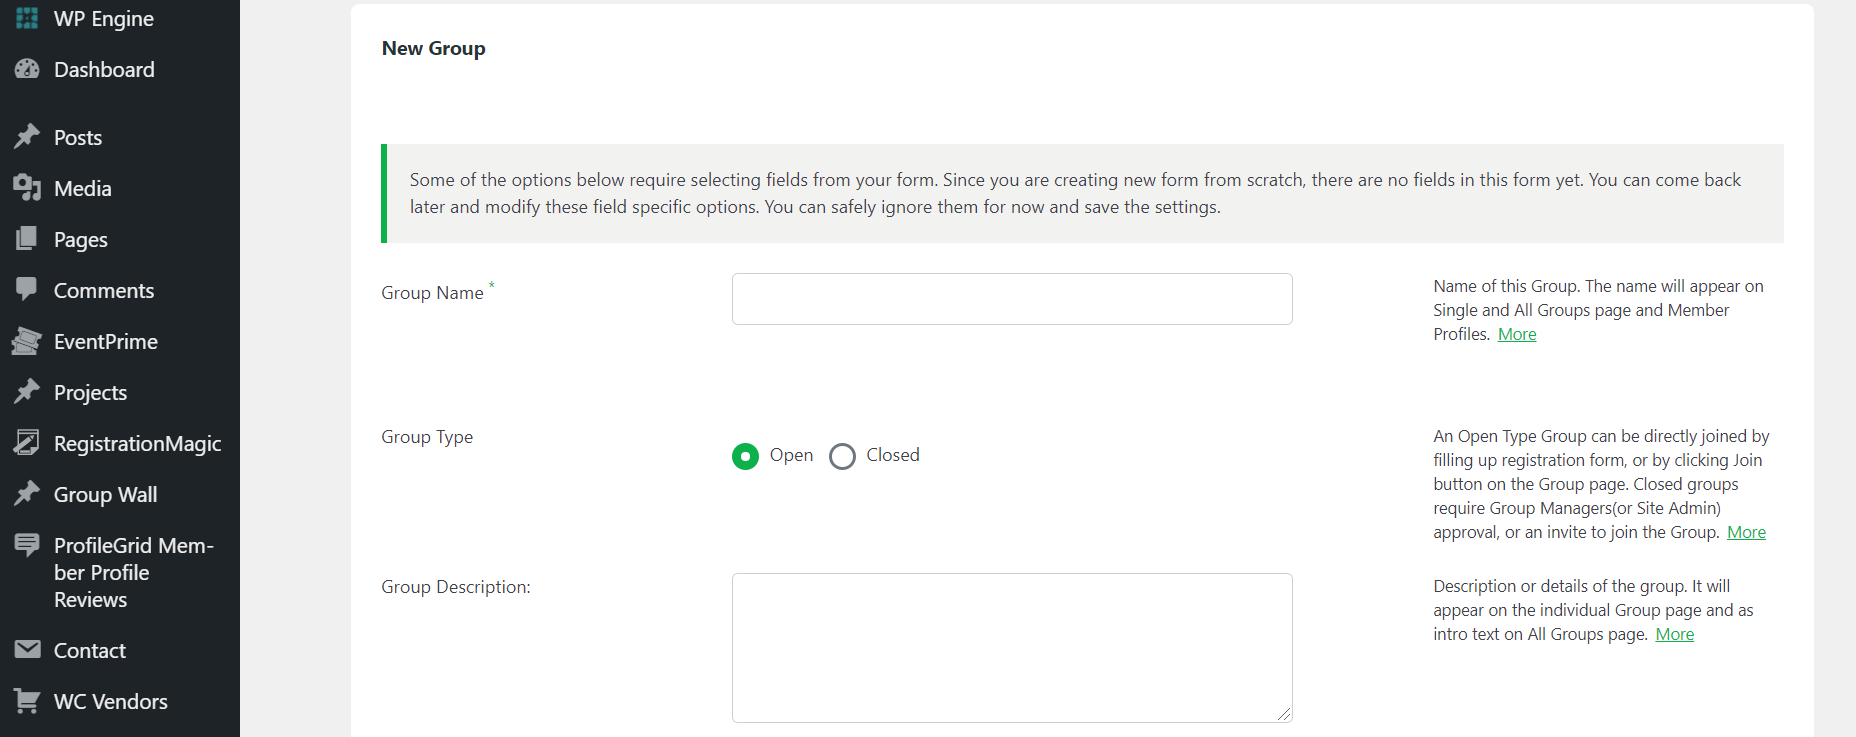
Task: Click the EventPrime plugin icon
Action: 28,341
